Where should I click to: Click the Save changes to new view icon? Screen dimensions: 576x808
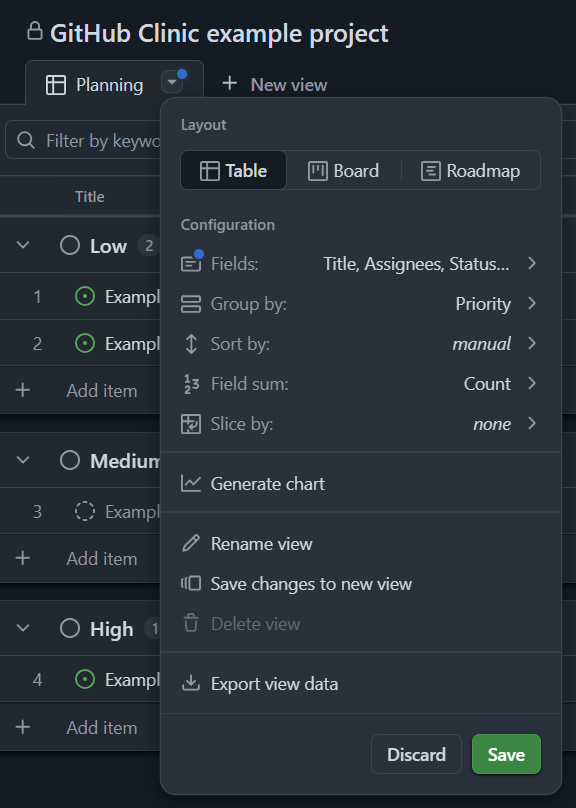point(191,583)
